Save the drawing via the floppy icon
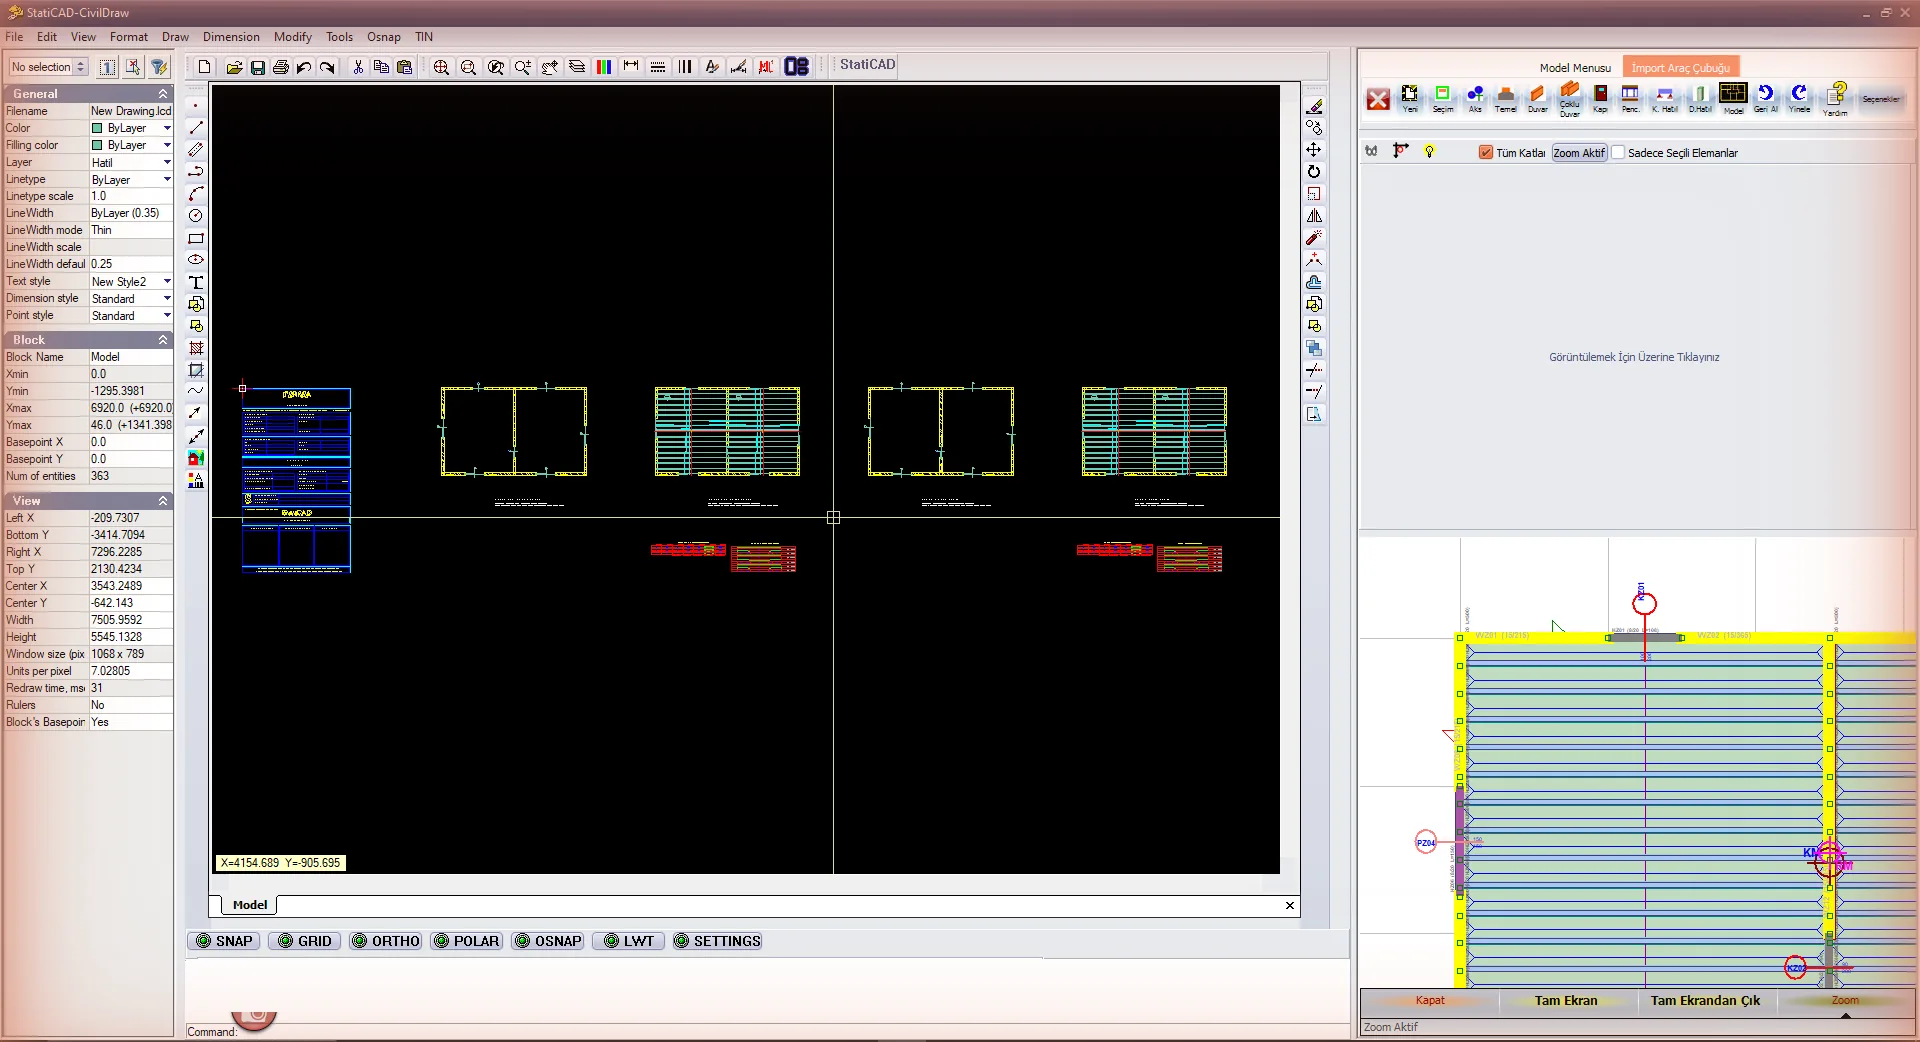The width and height of the screenshot is (1920, 1042). click(x=257, y=67)
